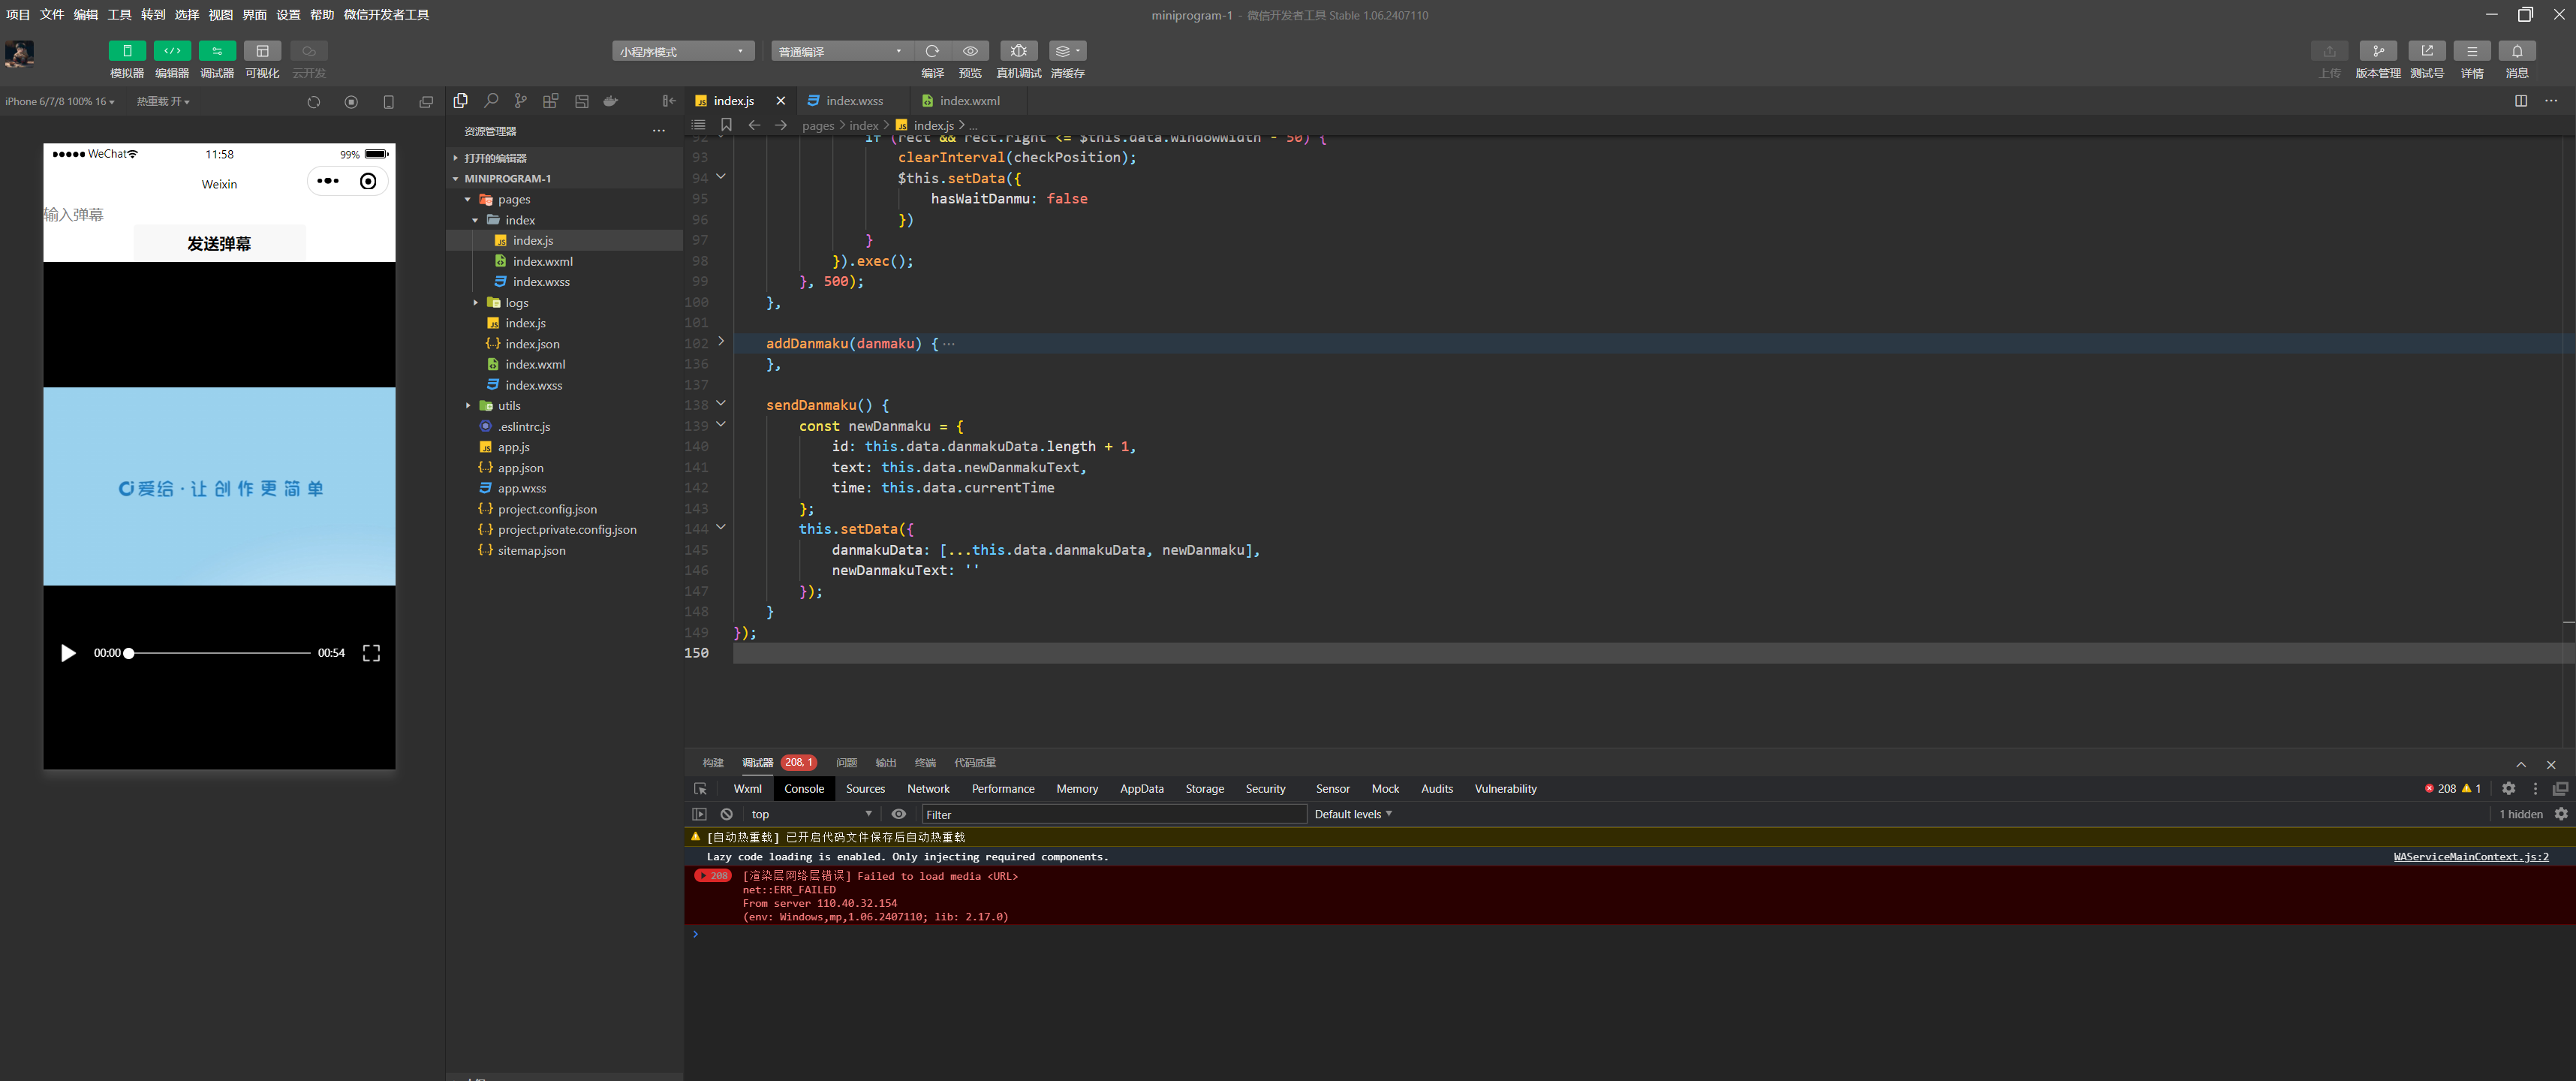Screen dimensions: 2576x1081
Task: Click the search icon in sidebar
Action: [x=491, y=101]
